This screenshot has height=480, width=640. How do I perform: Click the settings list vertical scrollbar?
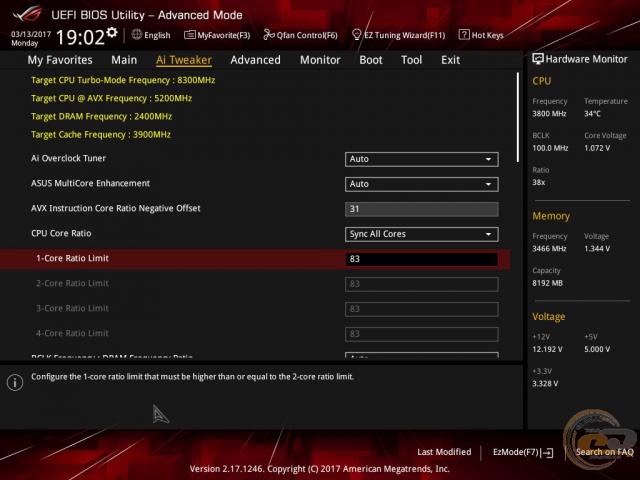point(518,118)
